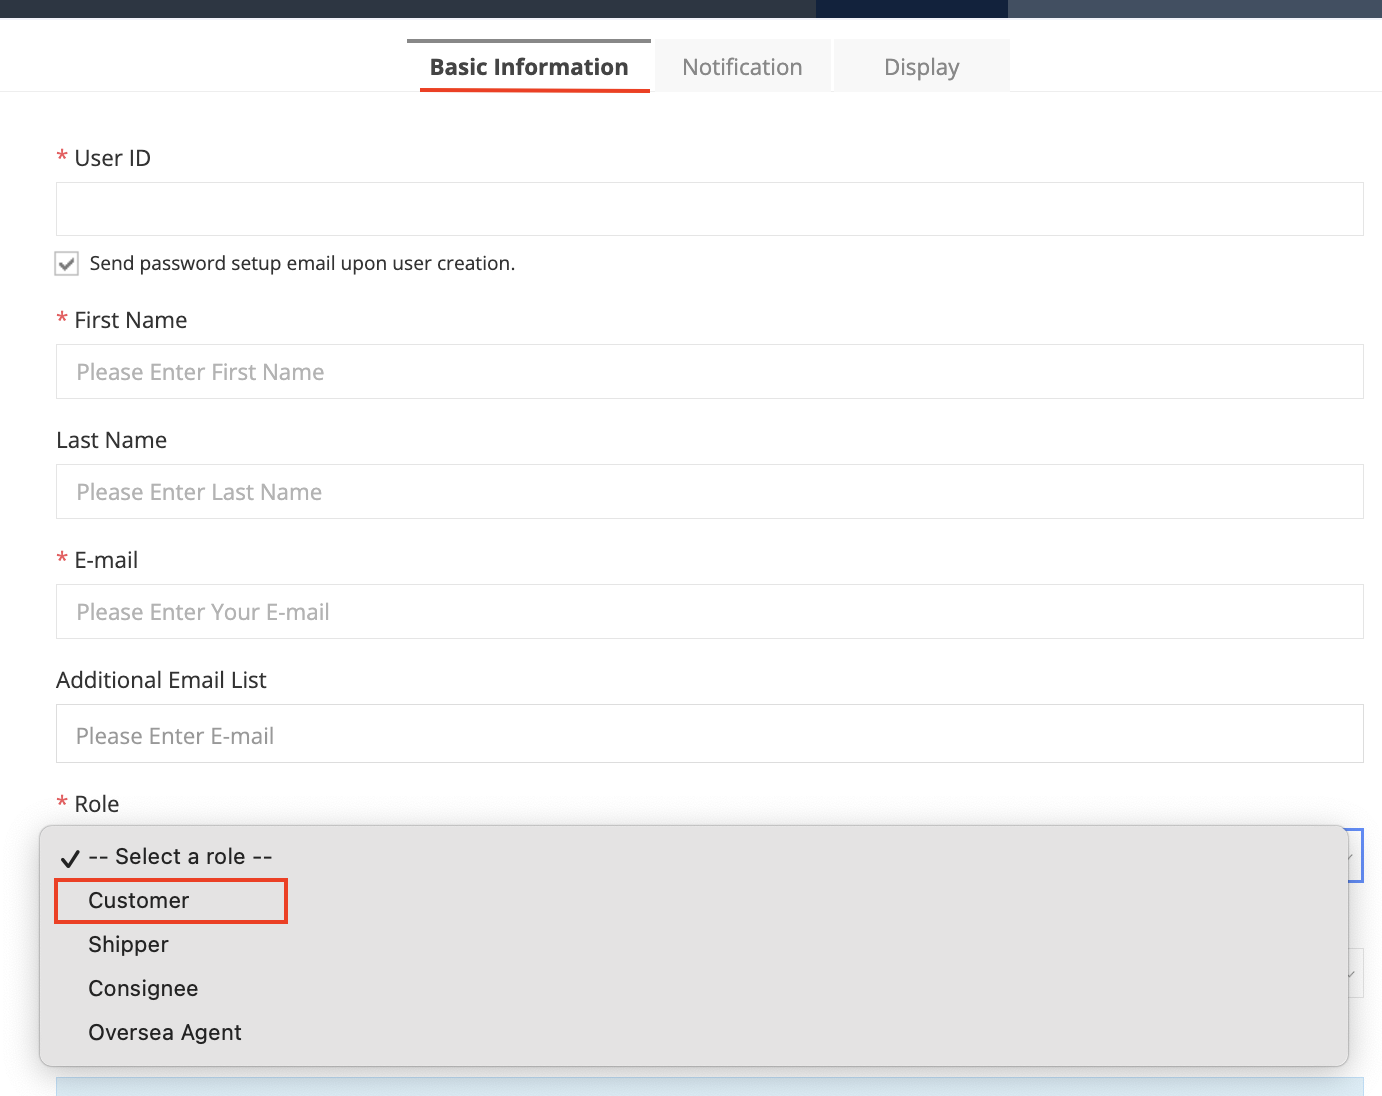Click into the Last Name field

click(x=709, y=492)
